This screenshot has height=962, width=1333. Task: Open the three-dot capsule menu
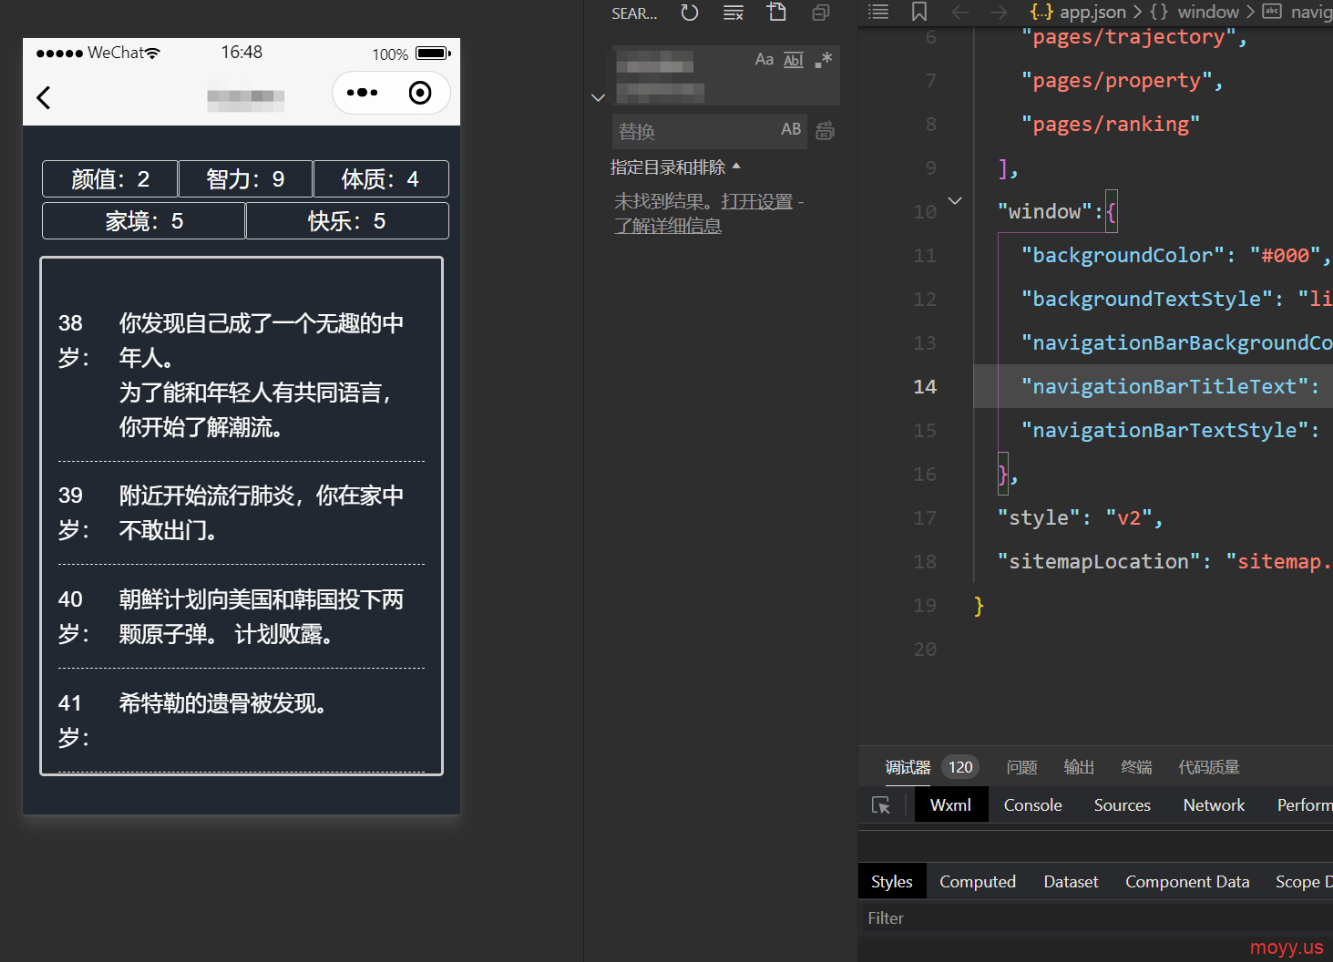tap(362, 93)
